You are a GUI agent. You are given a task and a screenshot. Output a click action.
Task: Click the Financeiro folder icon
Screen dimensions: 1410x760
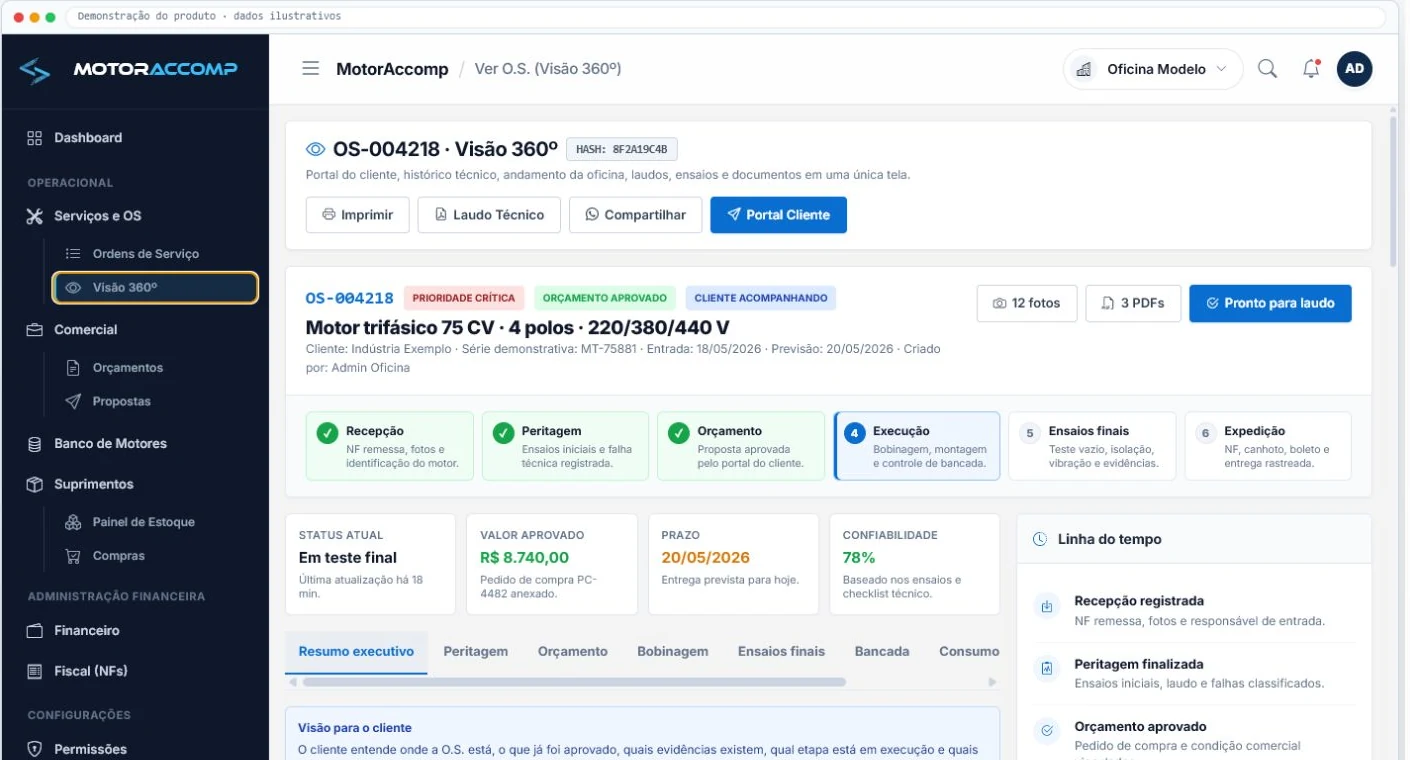[35, 631]
